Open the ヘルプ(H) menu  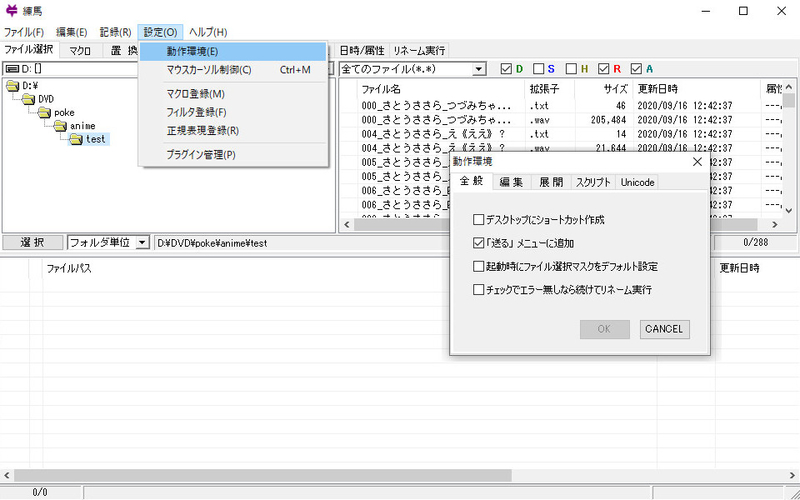(208, 32)
